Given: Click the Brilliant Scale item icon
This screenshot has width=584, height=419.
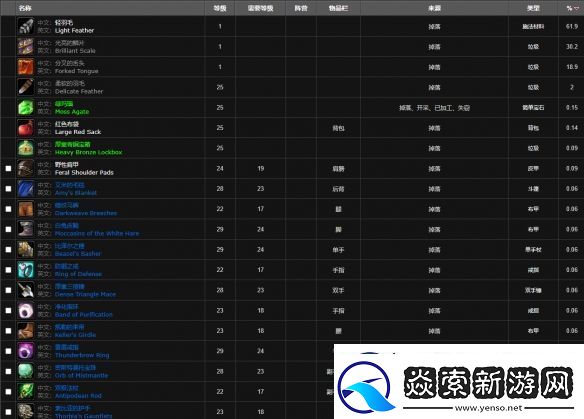Looking at the screenshot, I should coord(26,47).
